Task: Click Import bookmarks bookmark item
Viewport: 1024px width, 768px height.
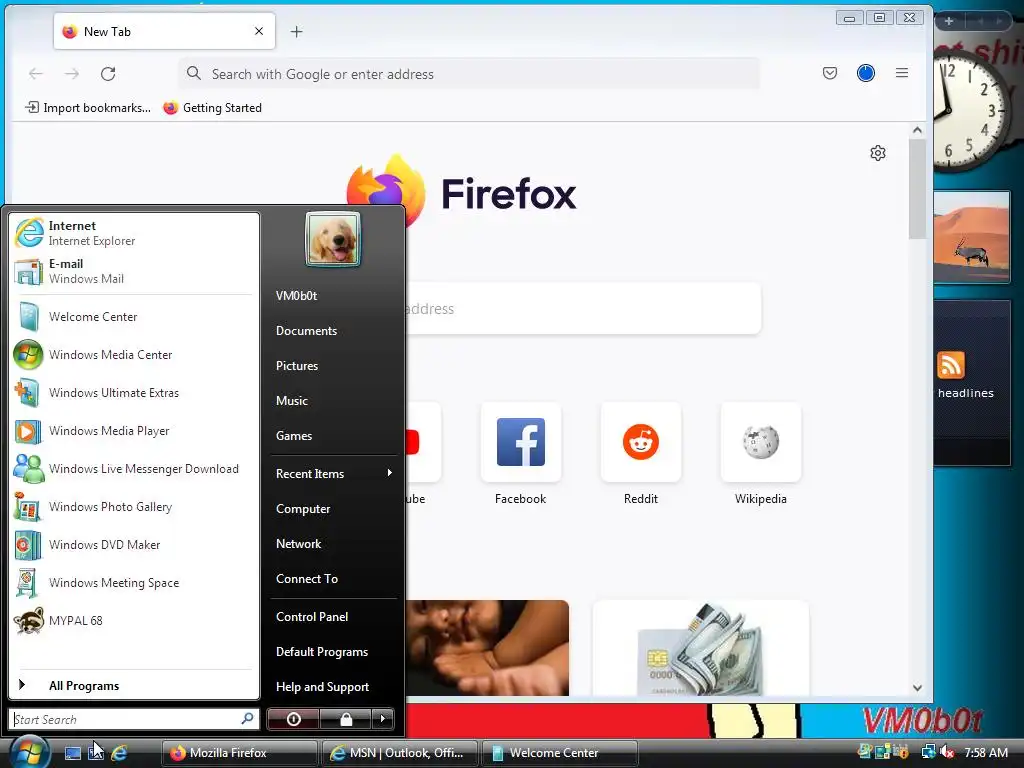Action: (x=88, y=108)
